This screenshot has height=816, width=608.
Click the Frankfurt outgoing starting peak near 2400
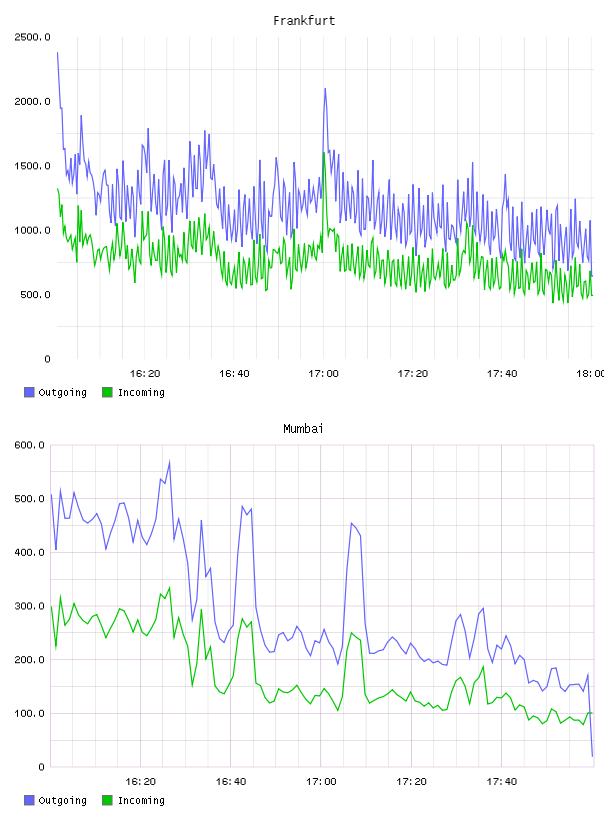pyautogui.click(x=58, y=53)
